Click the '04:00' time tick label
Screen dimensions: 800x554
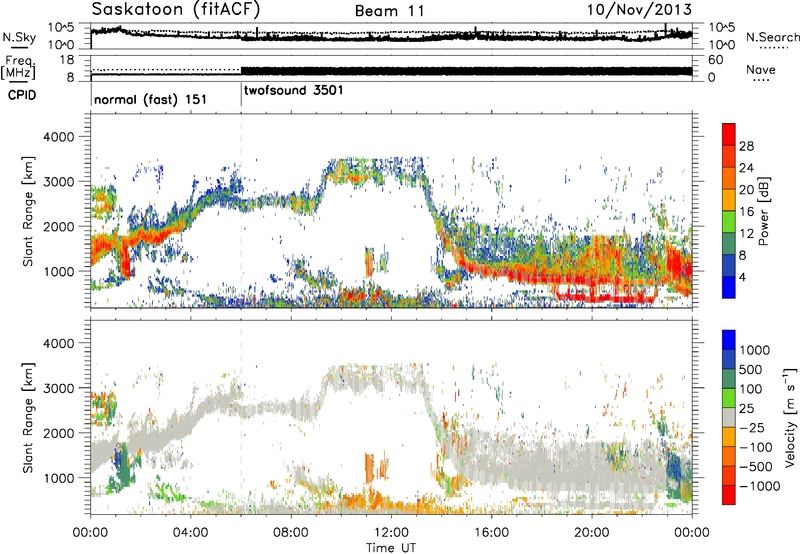[191, 533]
